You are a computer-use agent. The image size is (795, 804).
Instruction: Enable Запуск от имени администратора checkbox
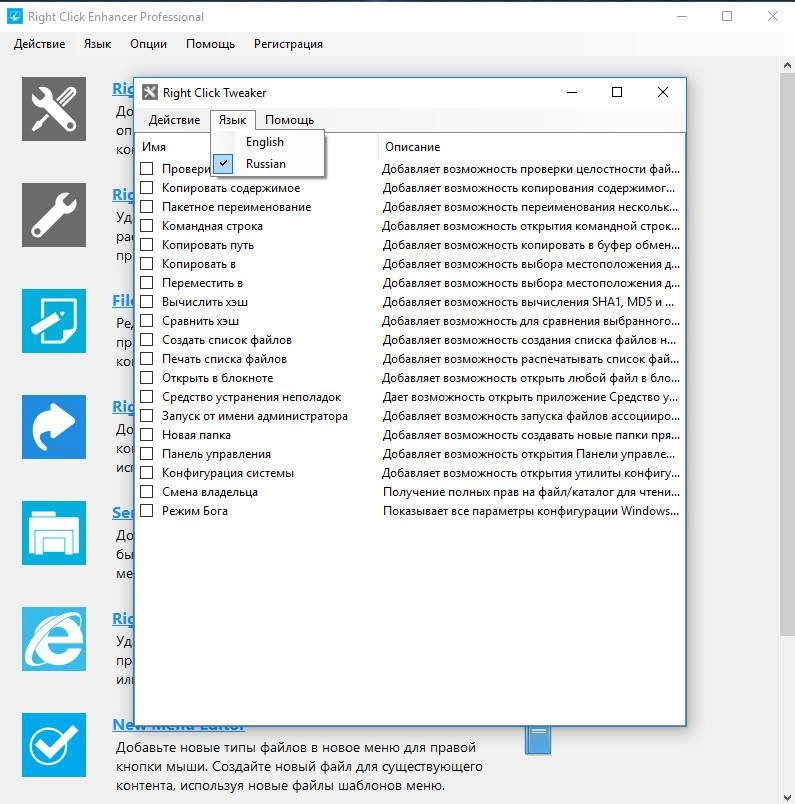click(x=147, y=416)
